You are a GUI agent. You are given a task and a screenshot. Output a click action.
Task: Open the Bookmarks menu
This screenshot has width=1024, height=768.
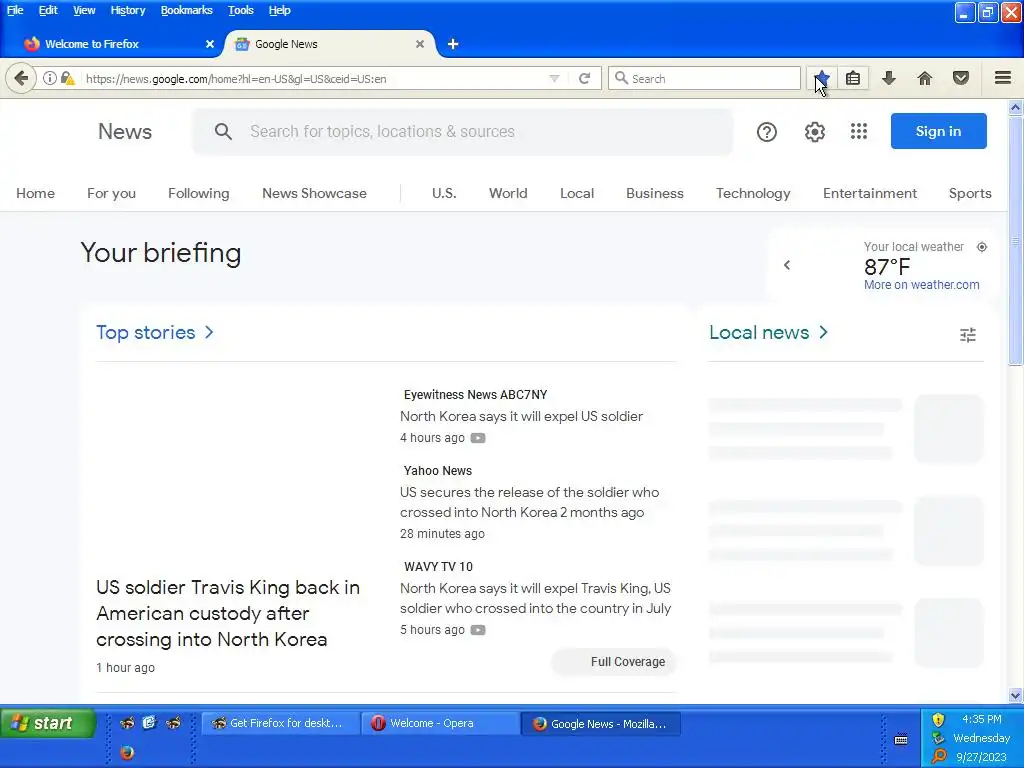[x=186, y=10]
